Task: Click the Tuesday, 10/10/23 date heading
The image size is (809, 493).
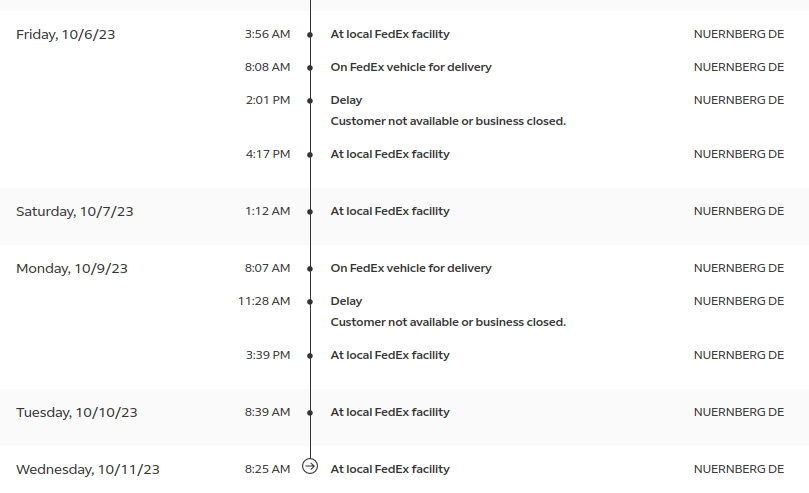Action: (77, 413)
